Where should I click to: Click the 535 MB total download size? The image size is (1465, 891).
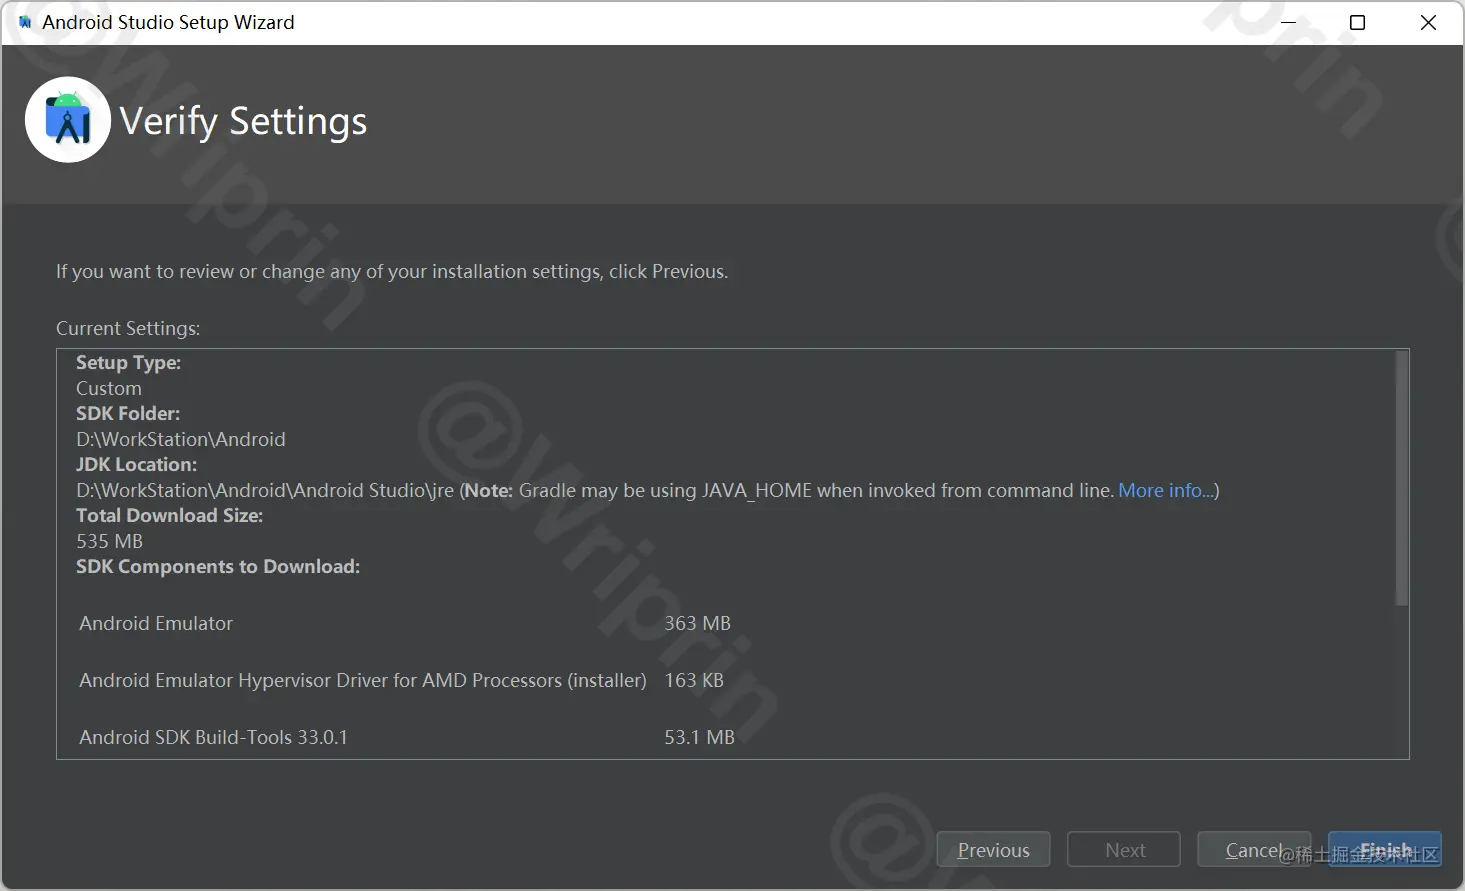pos(110,542)
